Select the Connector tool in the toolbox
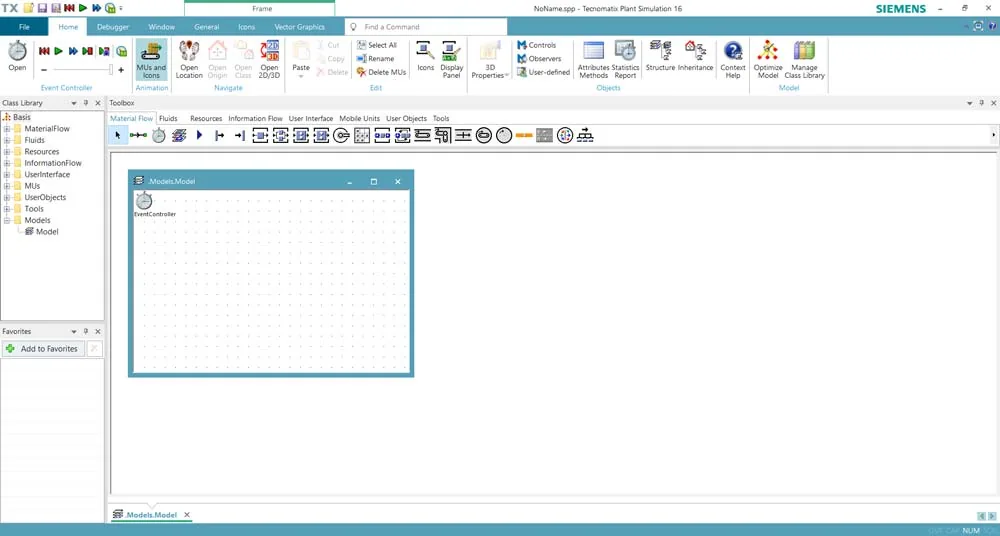The height and width of the screenshot is (536, 1000). click(138, 135)
